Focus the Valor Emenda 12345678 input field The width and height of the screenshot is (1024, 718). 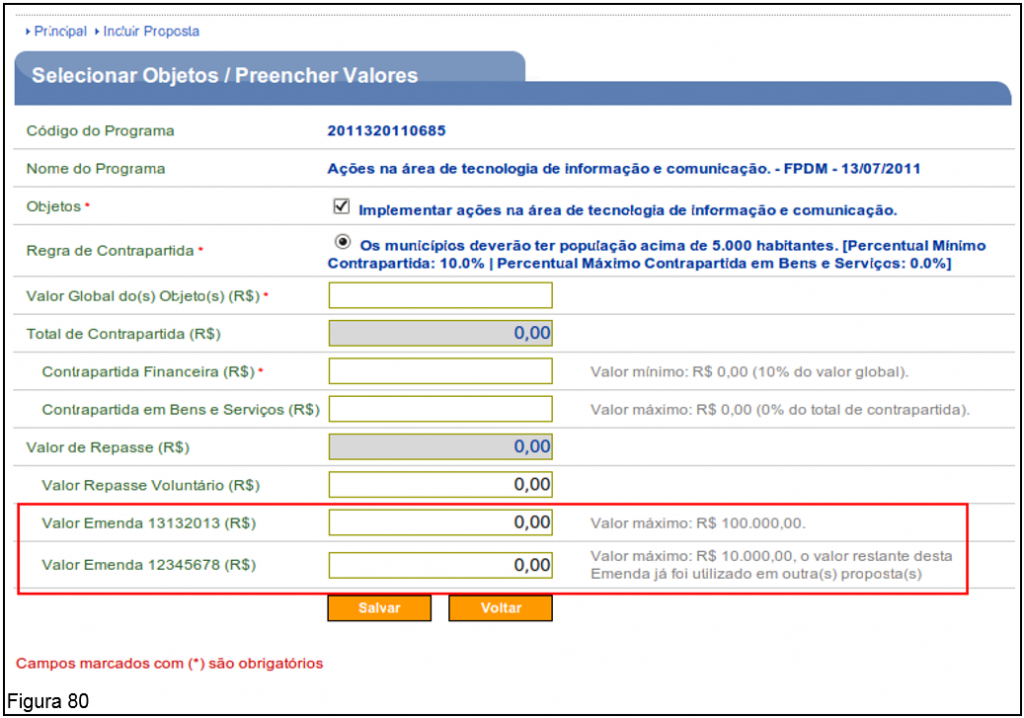coord(440,565)
